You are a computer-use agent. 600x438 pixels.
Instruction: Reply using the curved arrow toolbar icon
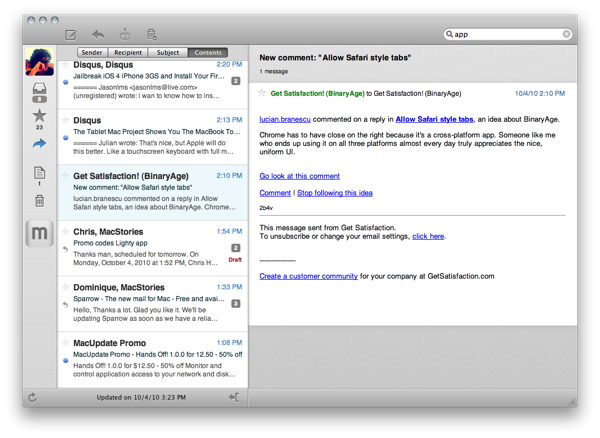(x=98, y=35)
